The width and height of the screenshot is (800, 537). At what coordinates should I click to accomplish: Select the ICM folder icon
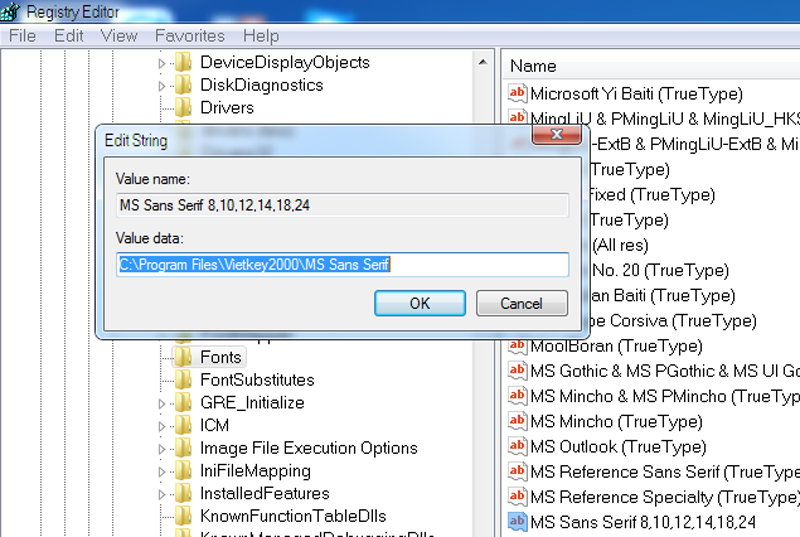[184, 425]
